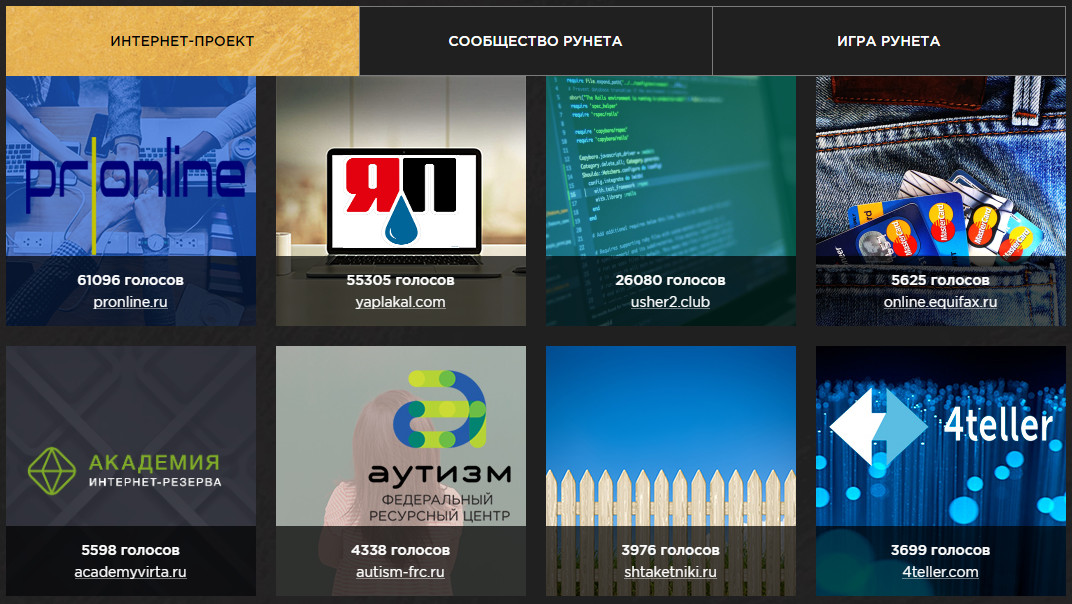Click the Аутизм федеральный ресурсный центр logo

pos(440,446)
